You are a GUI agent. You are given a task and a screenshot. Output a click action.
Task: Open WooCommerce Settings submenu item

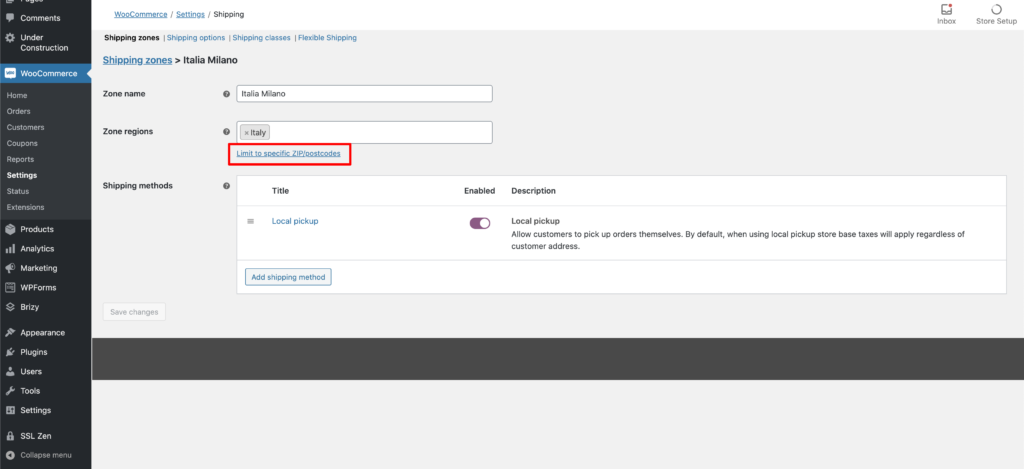pos(22,175)
